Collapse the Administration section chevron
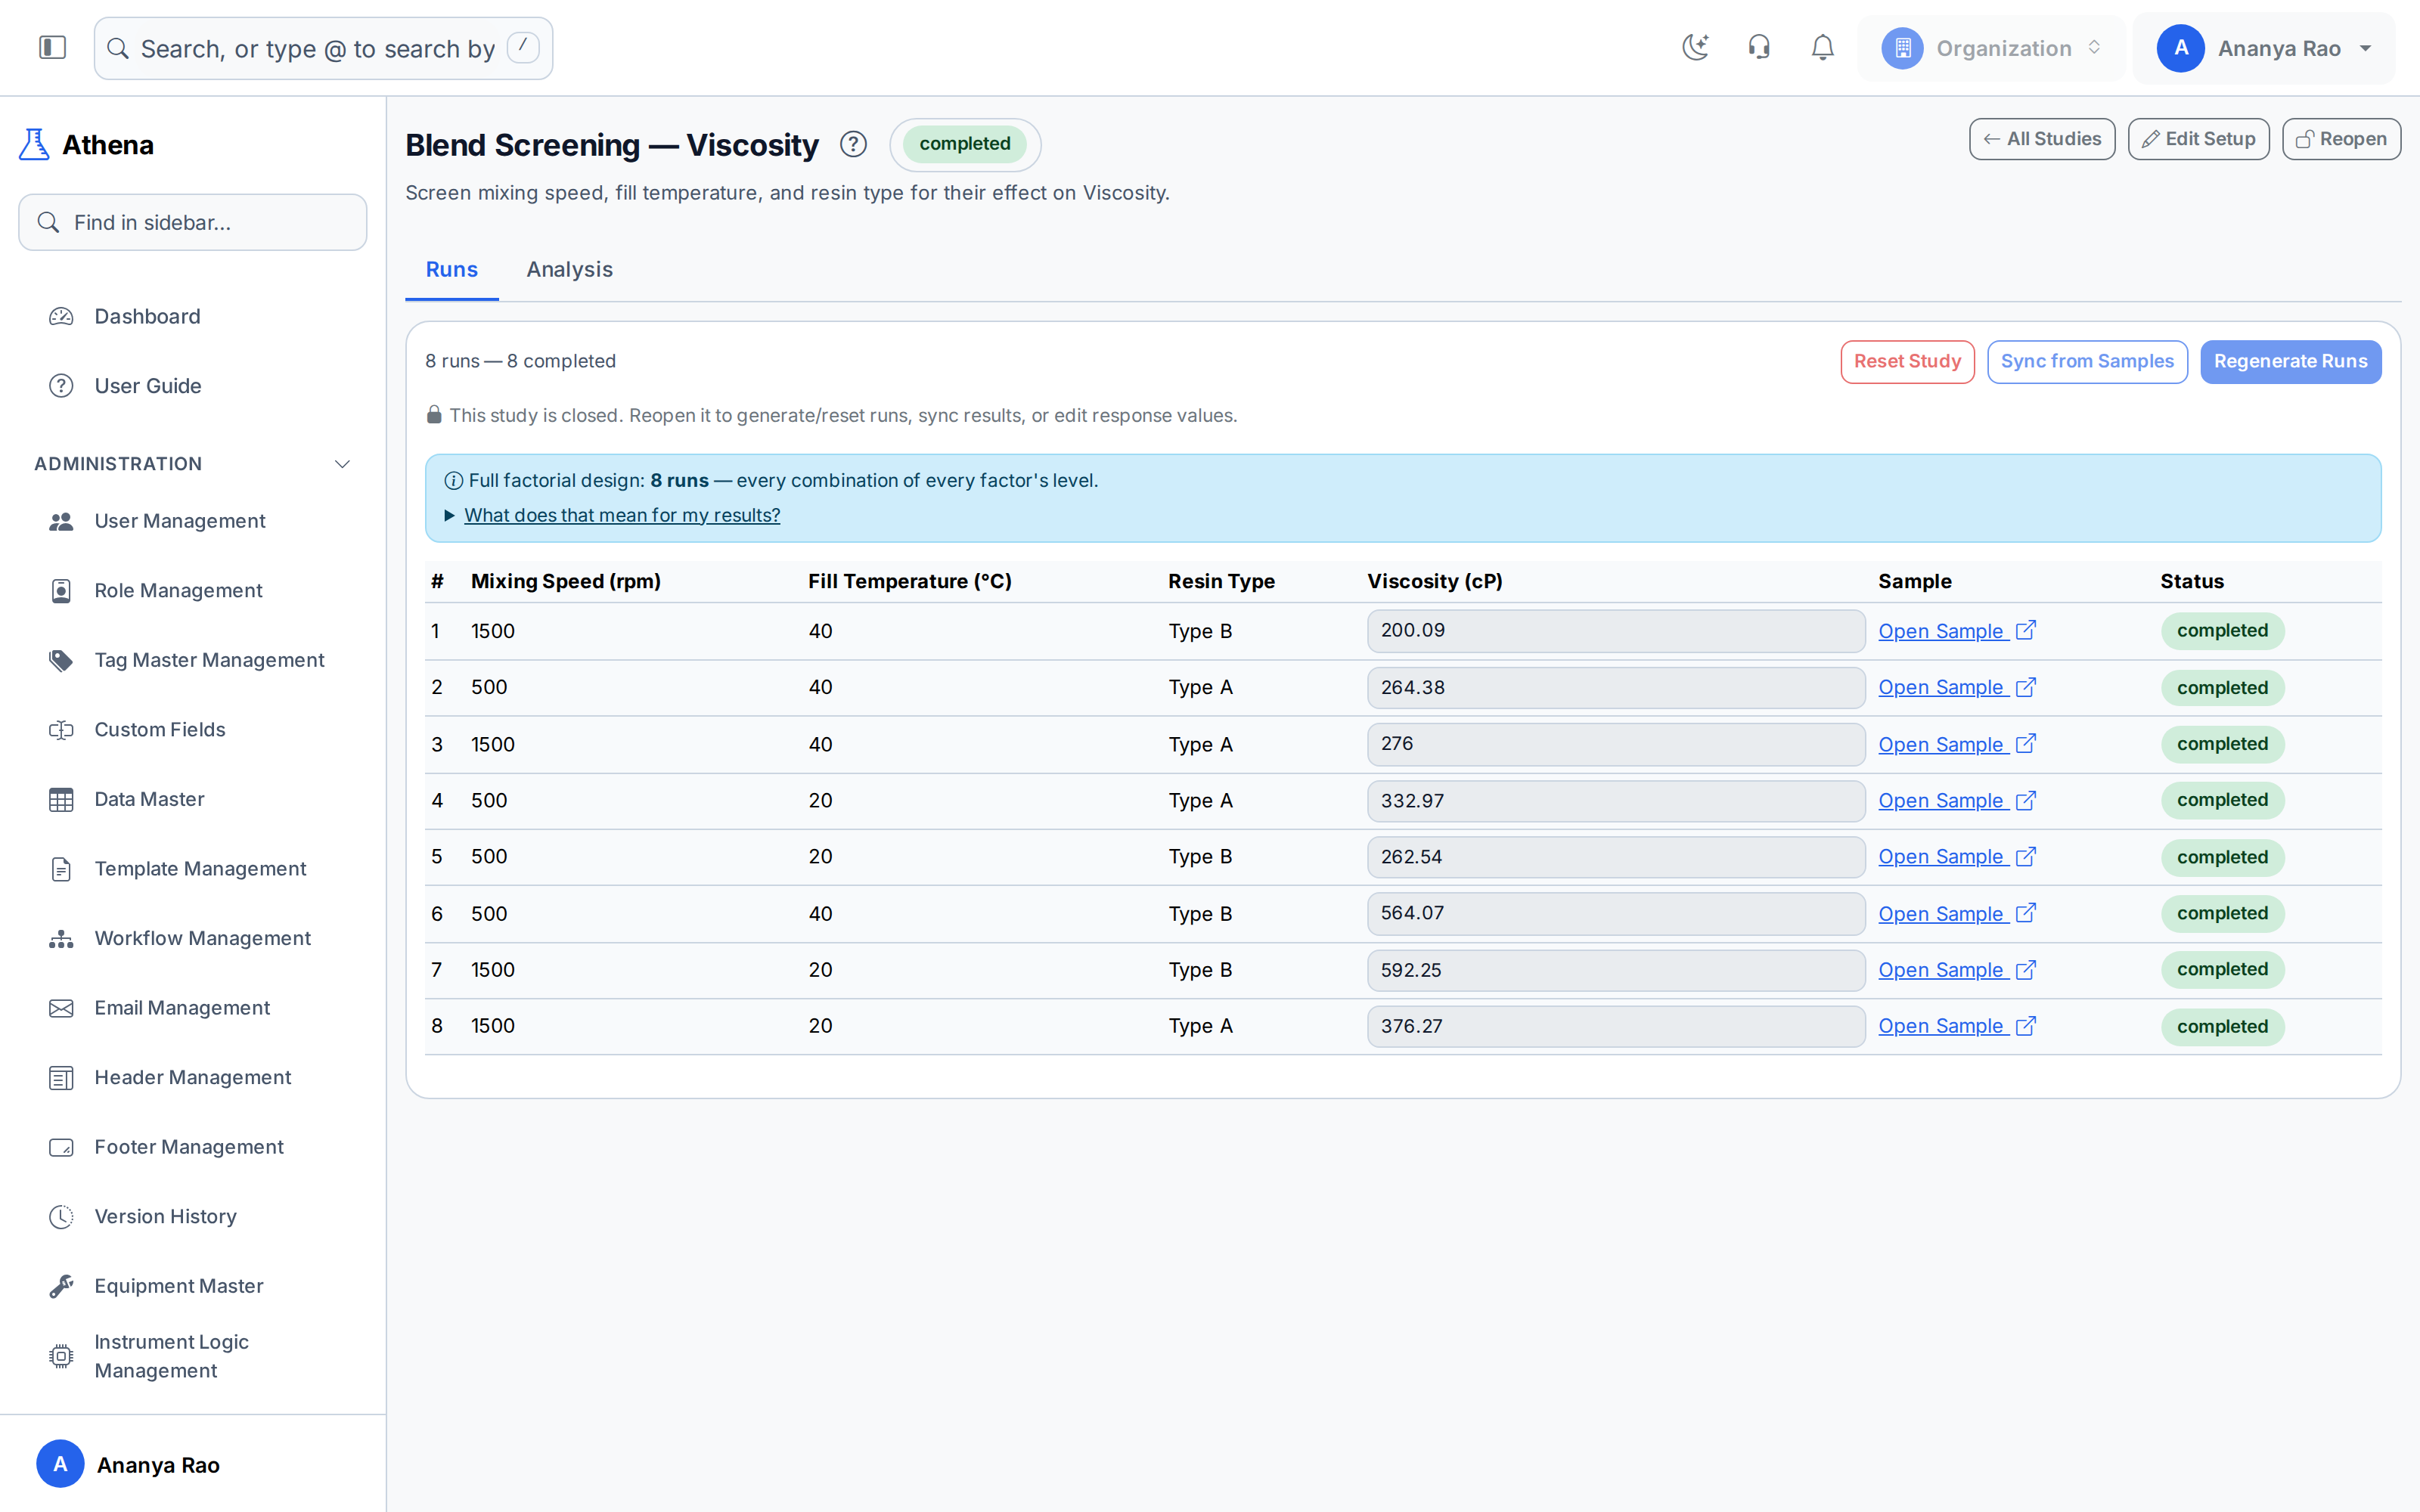 (342, 464)
